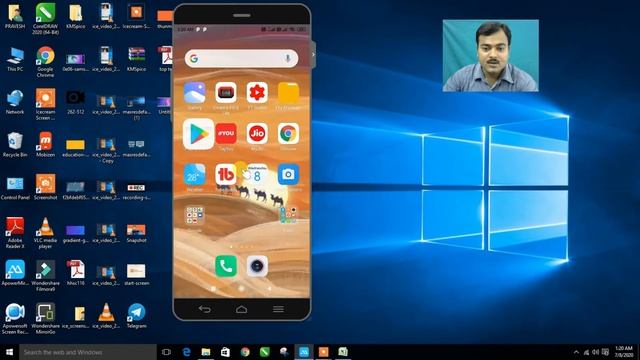Tap the Google voice search microphone

[x=288, y=59]
